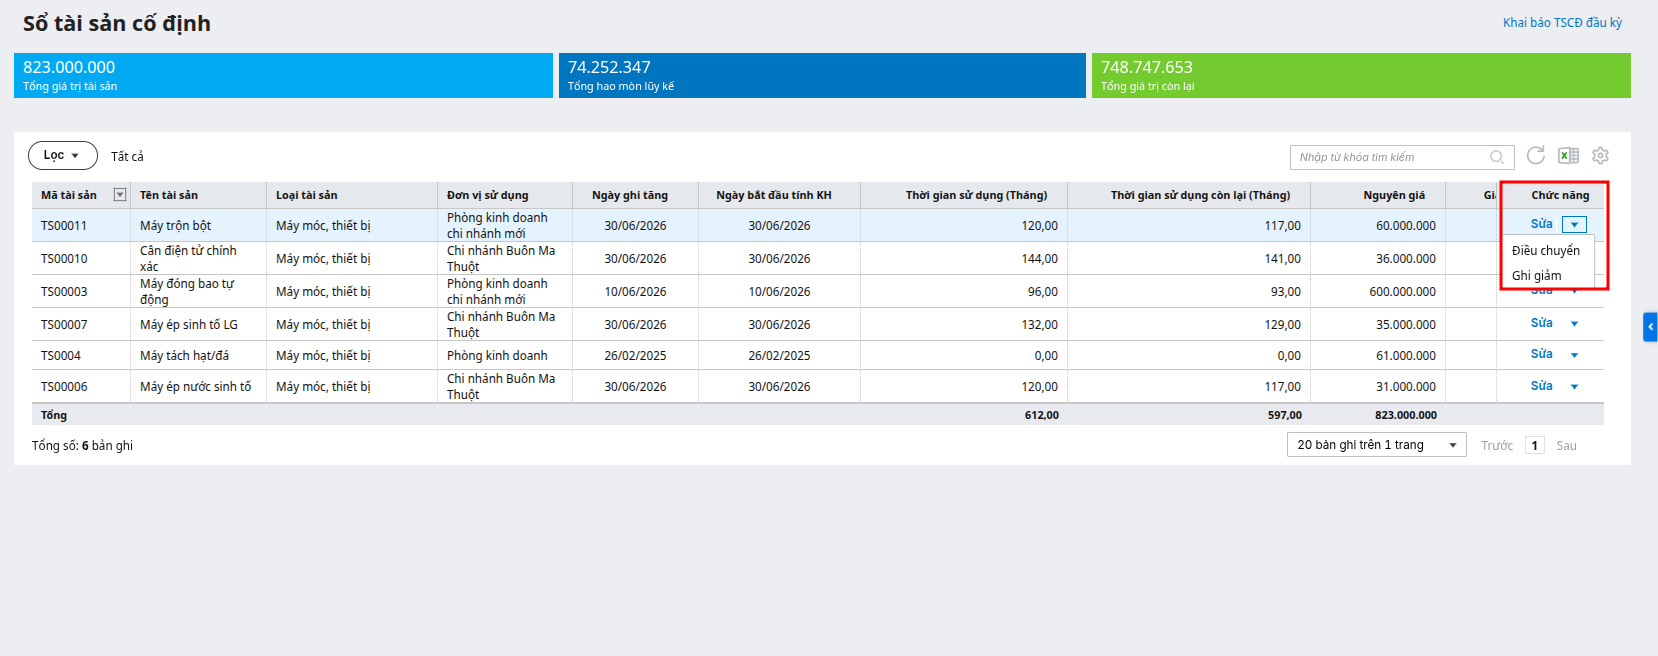Go to next page with Sau
Viewport: 1658px width, 656px height.
pos(1566,446)
